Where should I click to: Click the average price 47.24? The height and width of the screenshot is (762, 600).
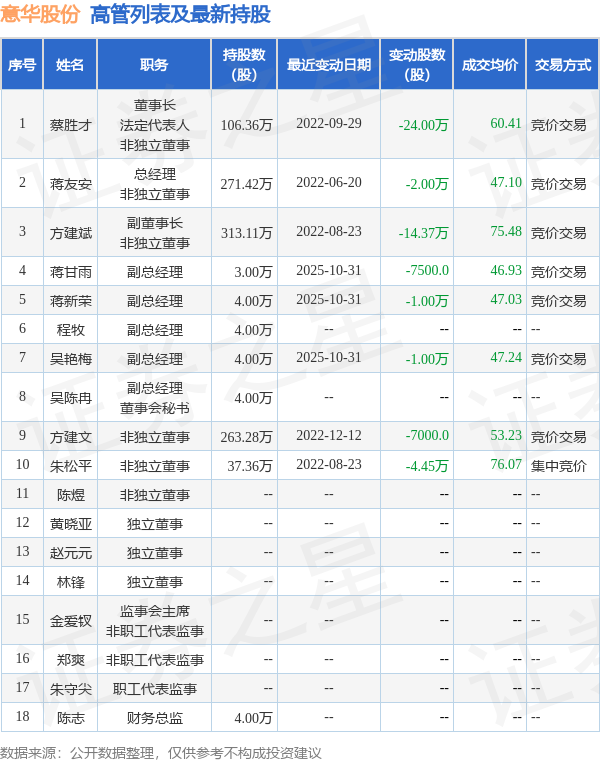pyautogui.click(x=506, y=357)
